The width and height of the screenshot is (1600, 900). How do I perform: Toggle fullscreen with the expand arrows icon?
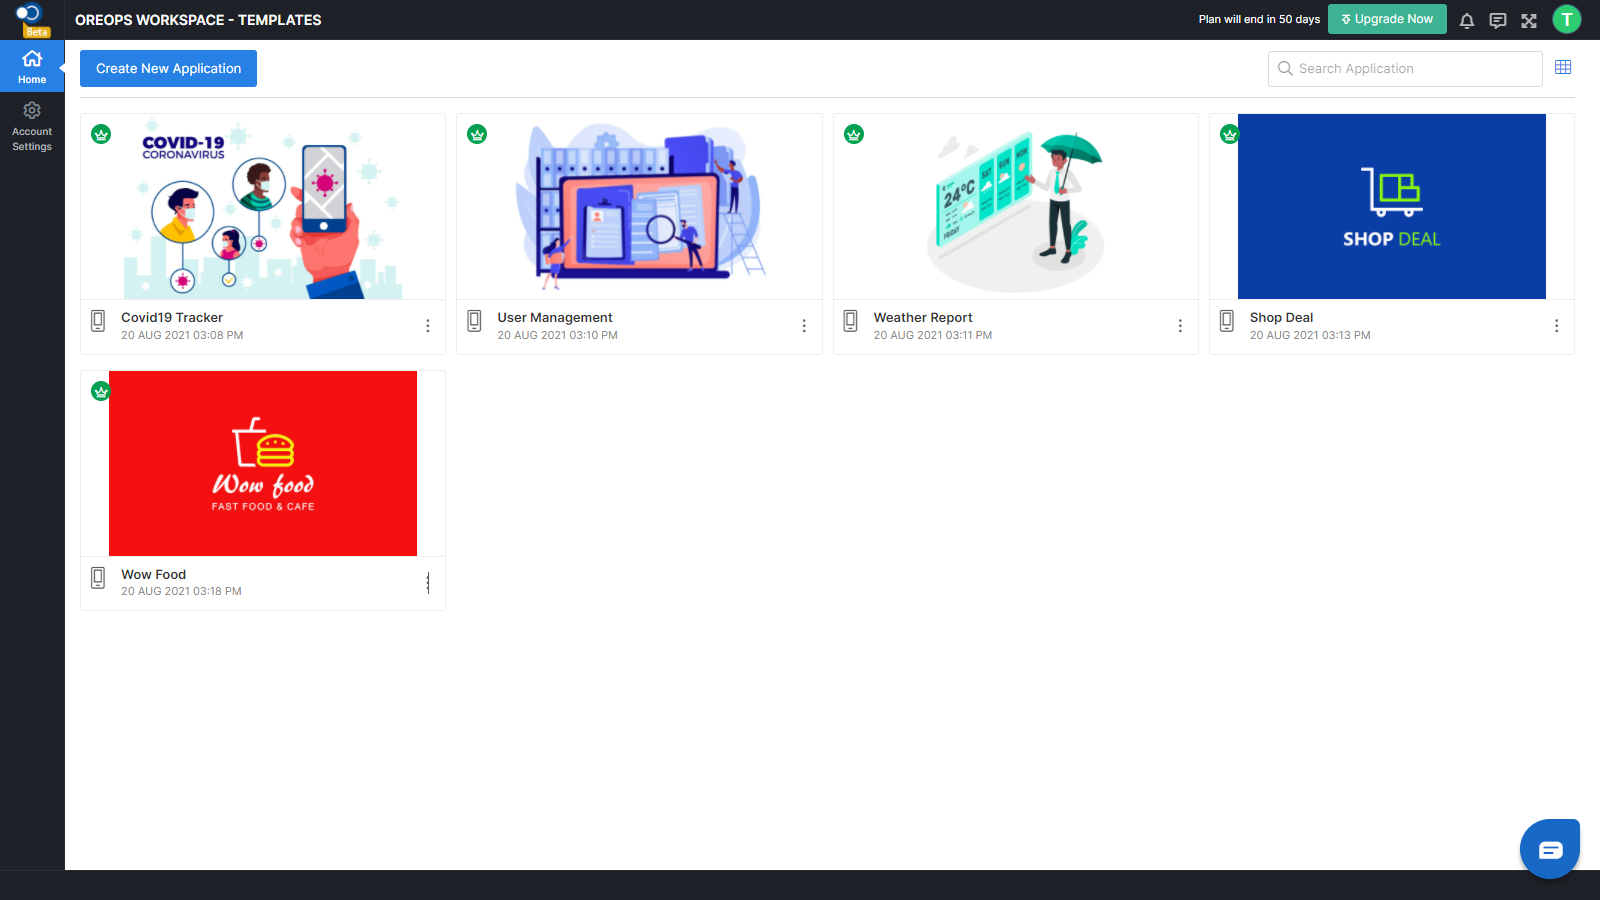coord(1529,20)
